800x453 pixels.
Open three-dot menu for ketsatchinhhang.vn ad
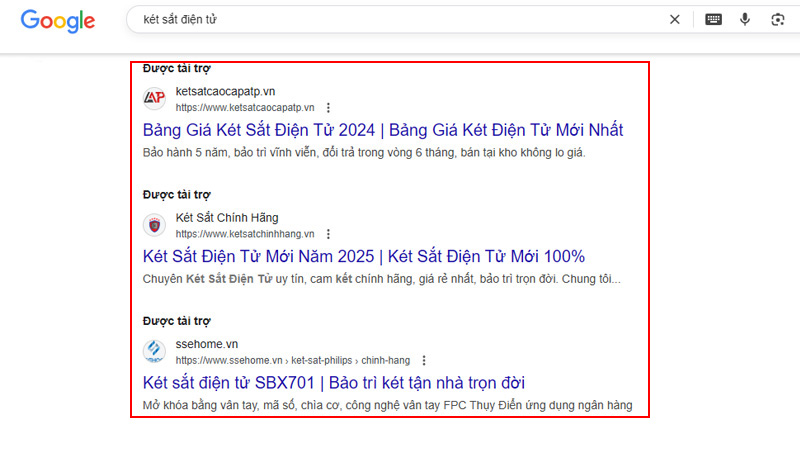pyautogui.click(x=327, y=233)
